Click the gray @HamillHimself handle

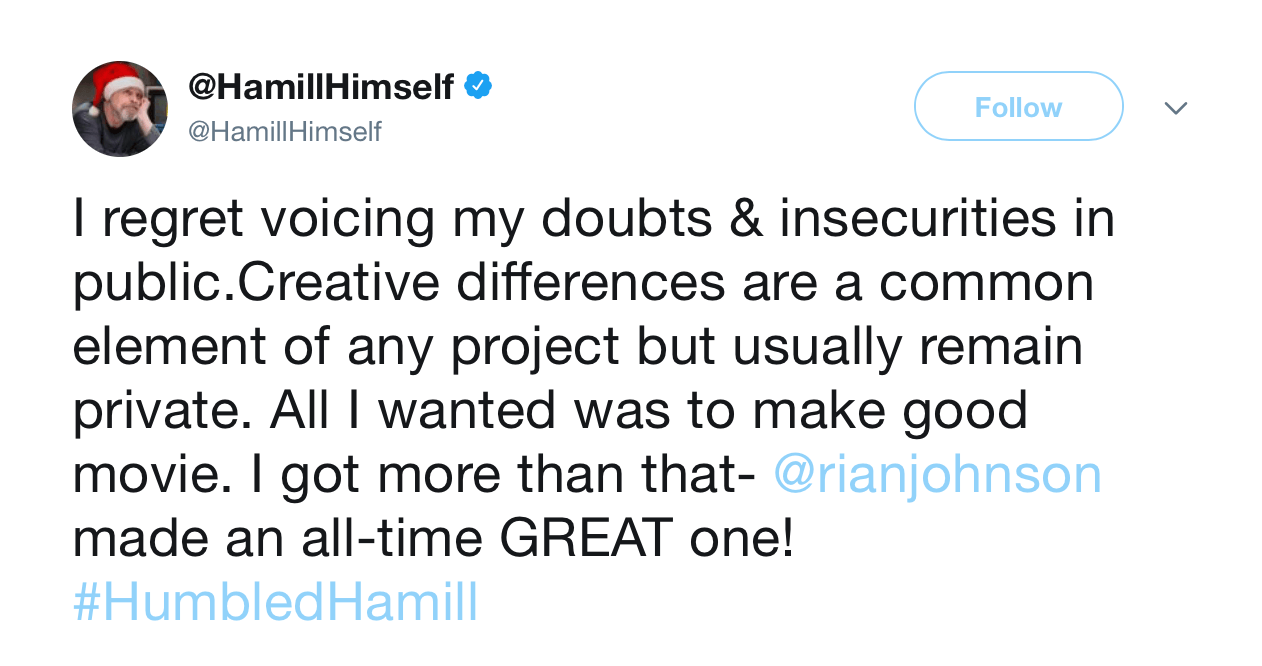285,132
